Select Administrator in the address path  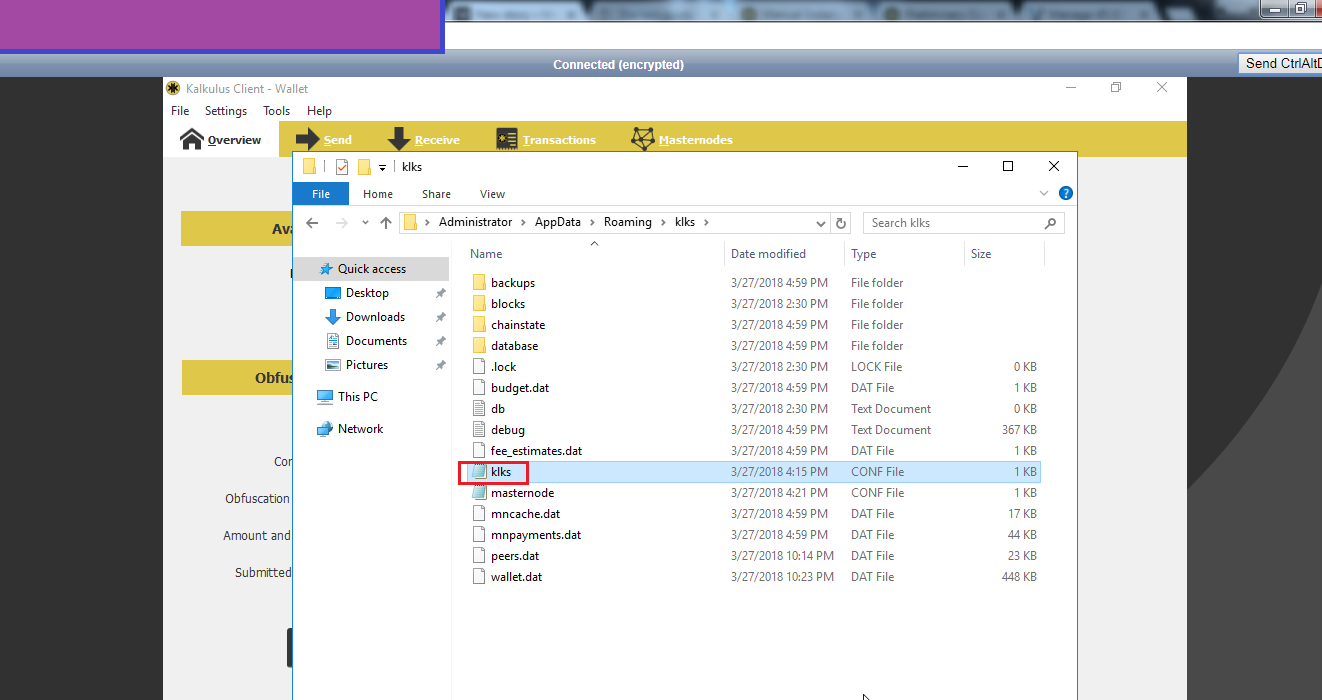click(x=475, y=222)
